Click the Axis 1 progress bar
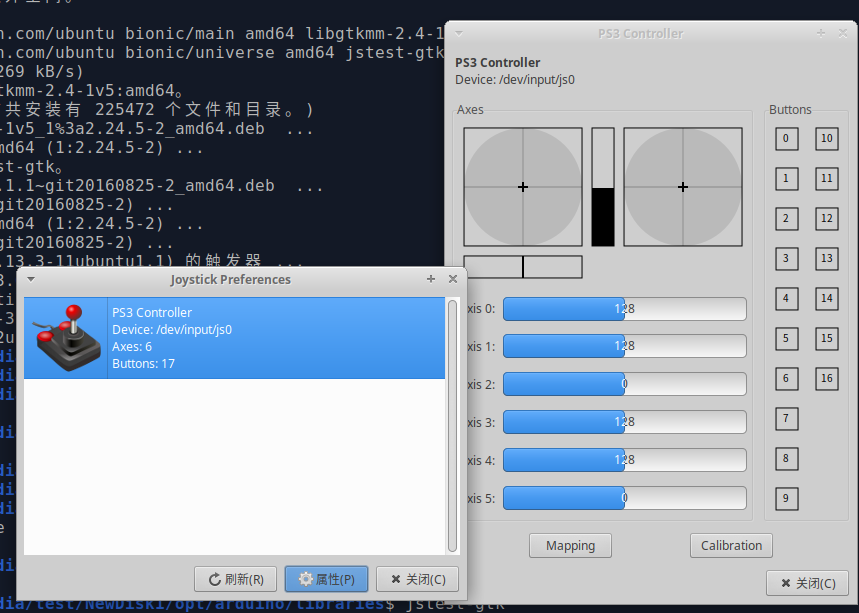 click(x=625, y=346)
